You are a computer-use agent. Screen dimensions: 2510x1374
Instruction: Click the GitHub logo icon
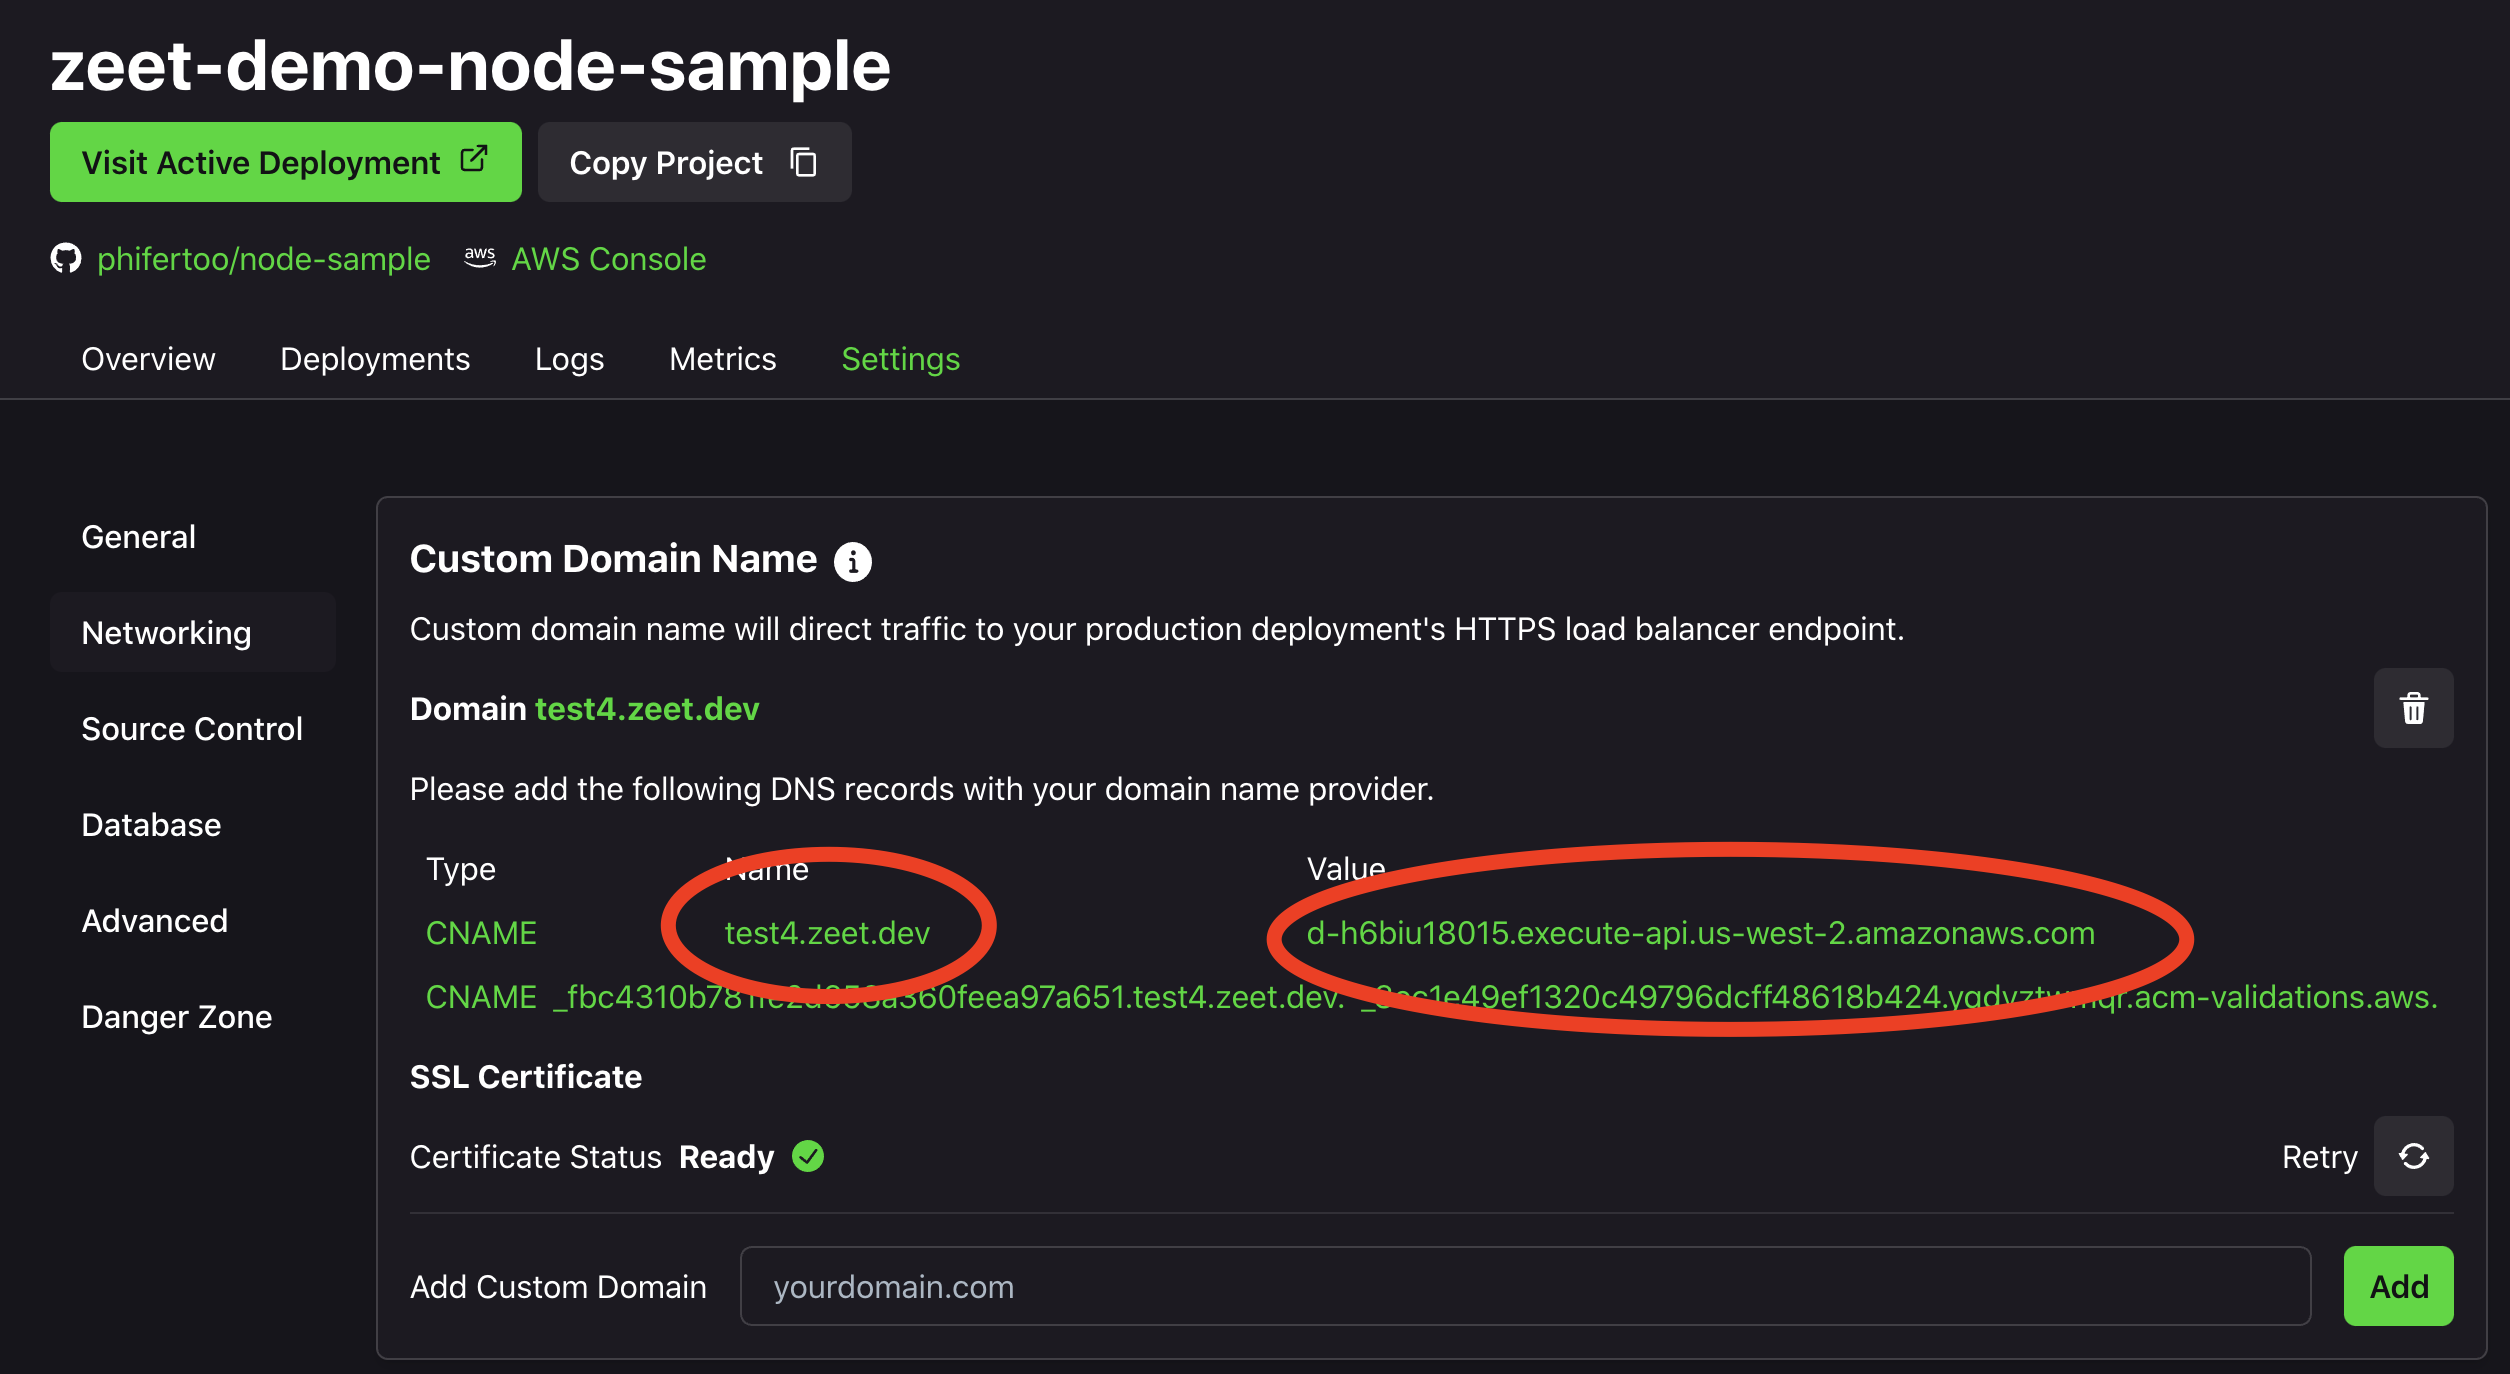point(66,259)
